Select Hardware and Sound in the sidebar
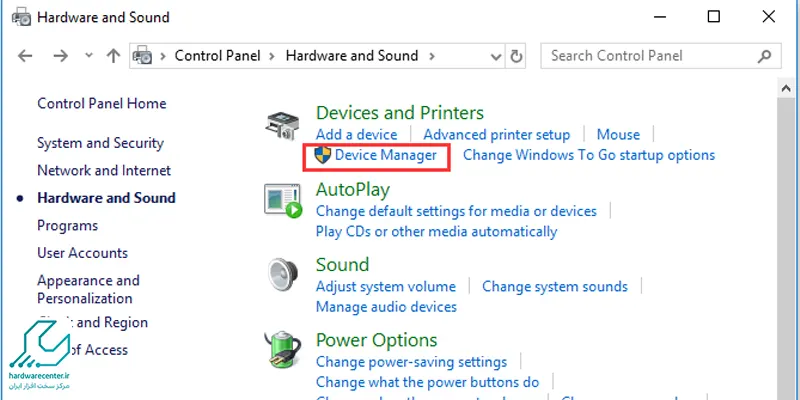The height and width of the screenshot is (400, 800). pyautogui.click(x=106, y=198)
